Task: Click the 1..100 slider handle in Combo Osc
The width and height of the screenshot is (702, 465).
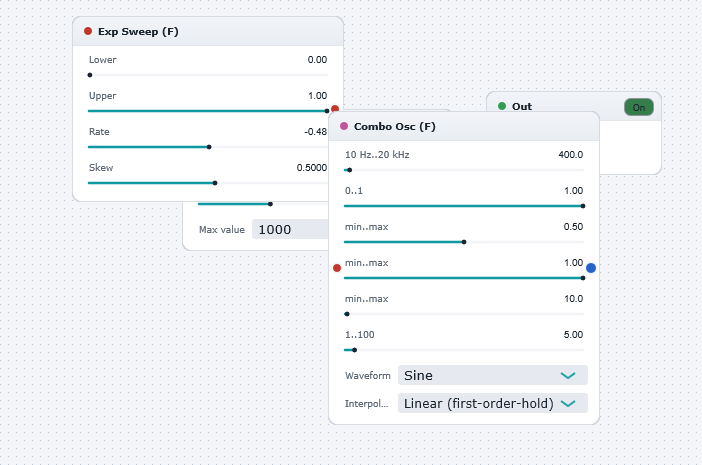Action: (355, 350)
